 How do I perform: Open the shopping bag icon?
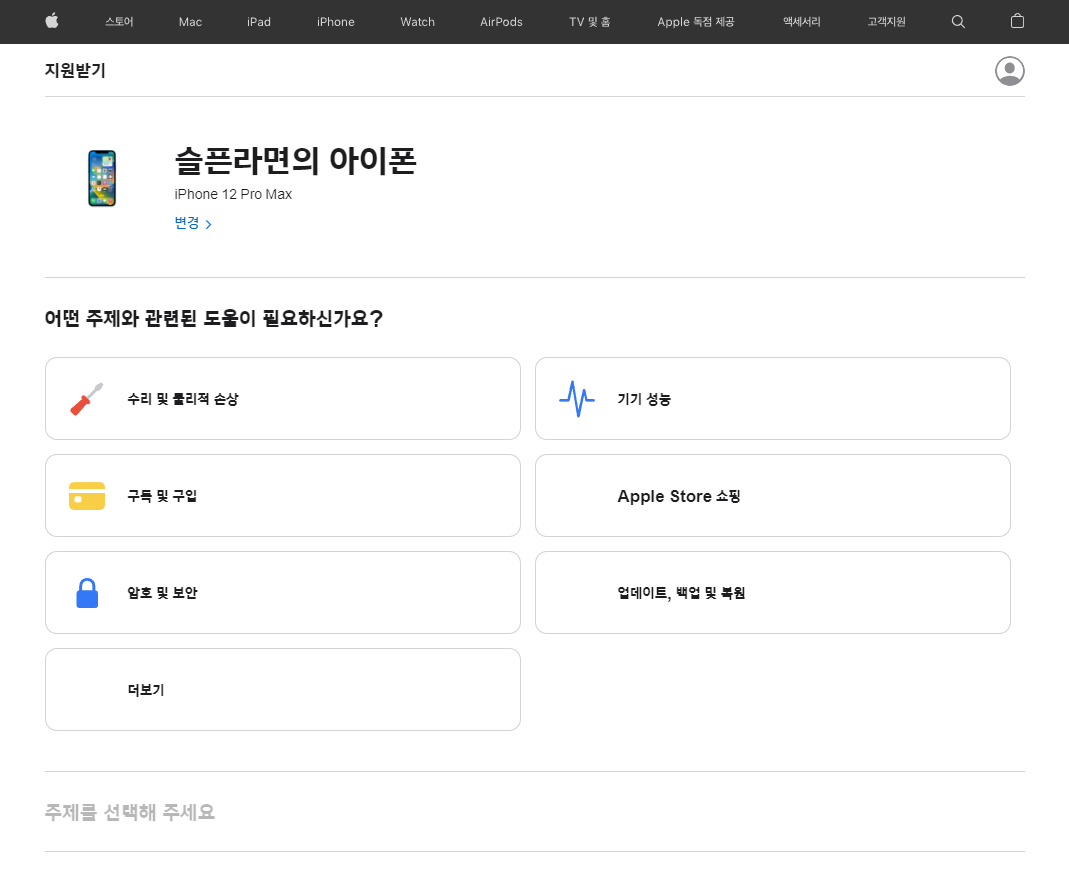point(1017,21)
